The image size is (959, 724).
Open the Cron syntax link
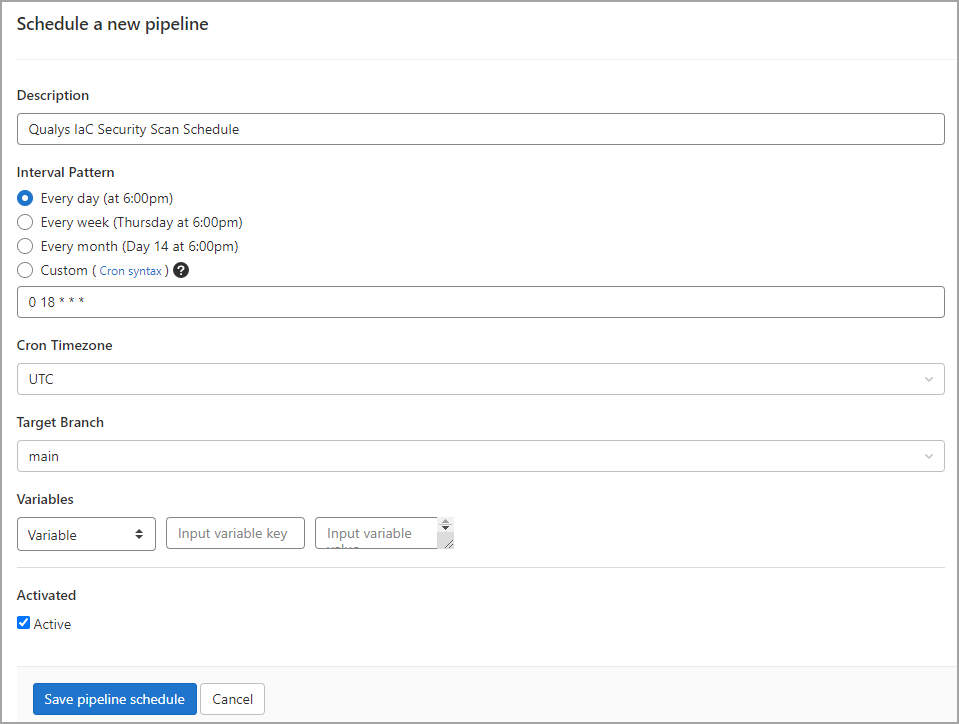point(130,271)
